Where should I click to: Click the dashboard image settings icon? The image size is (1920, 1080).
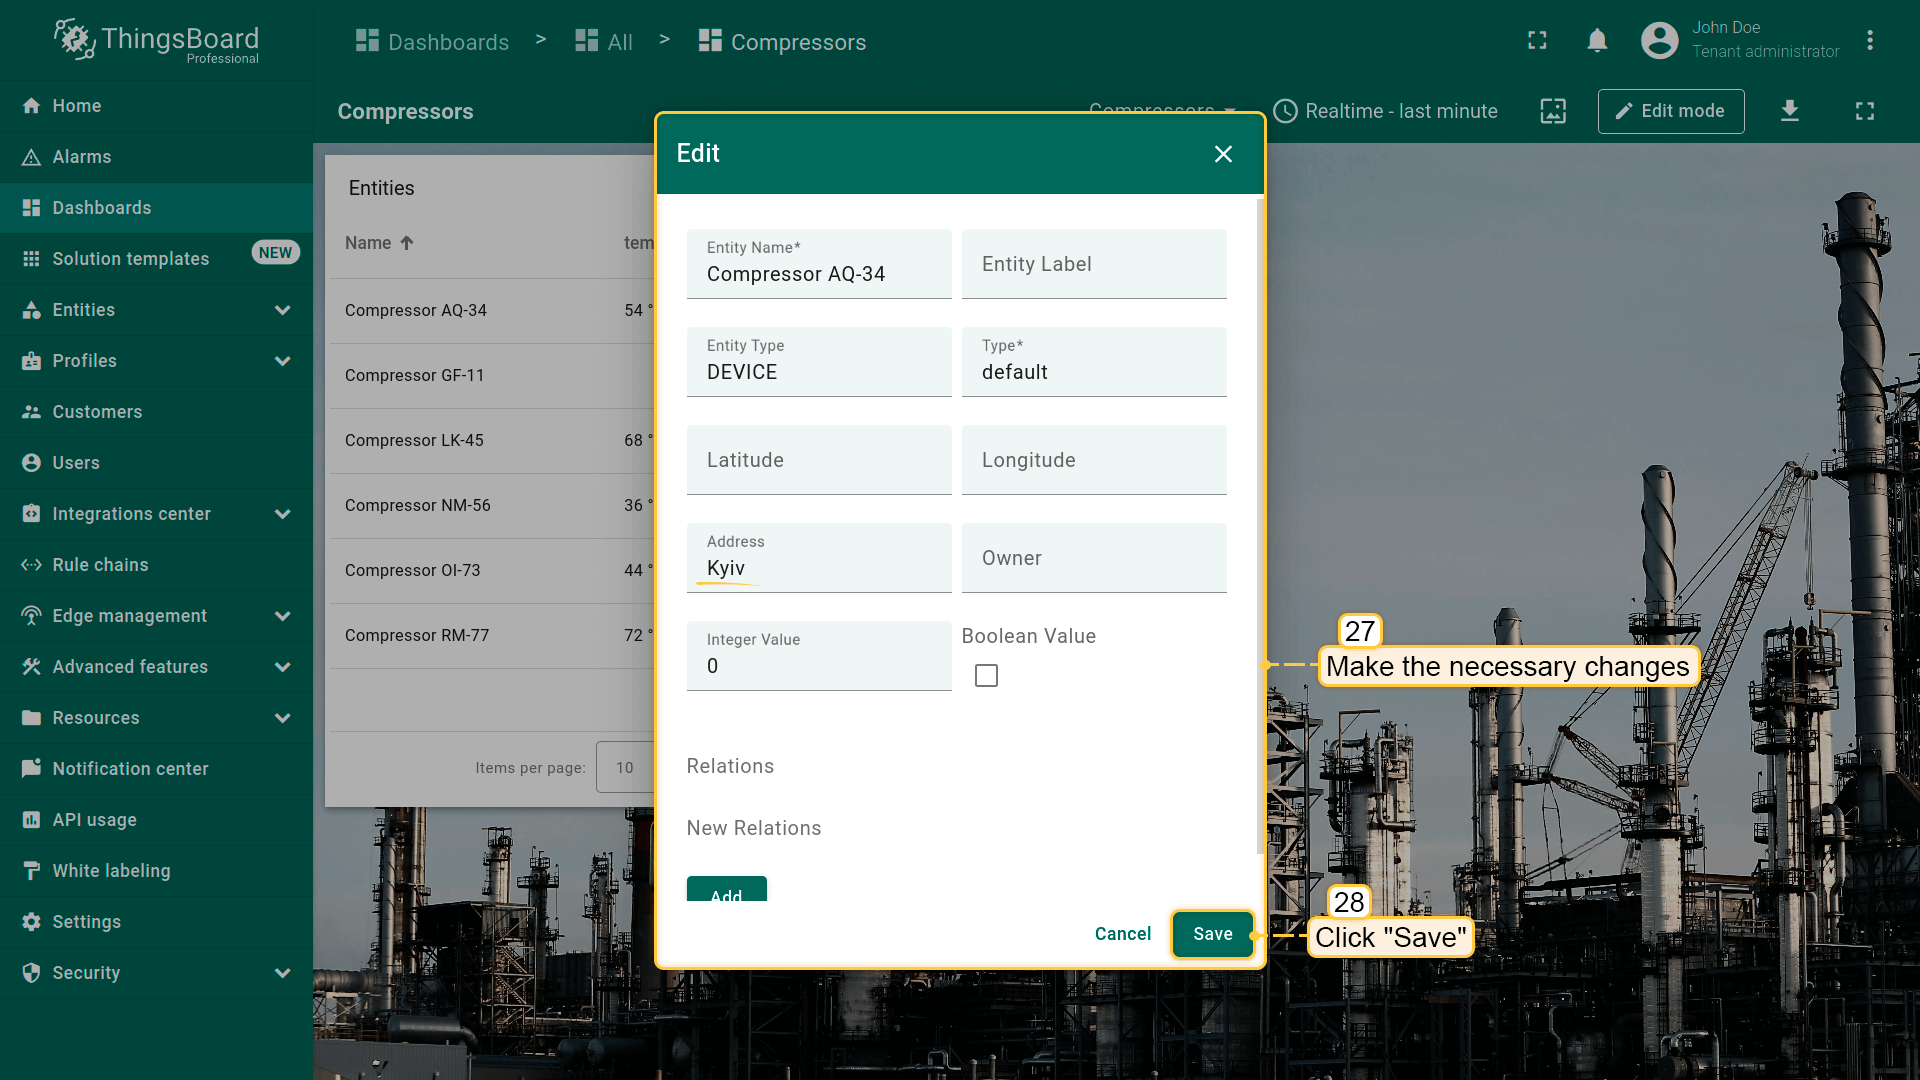[x=1552, y=111]
